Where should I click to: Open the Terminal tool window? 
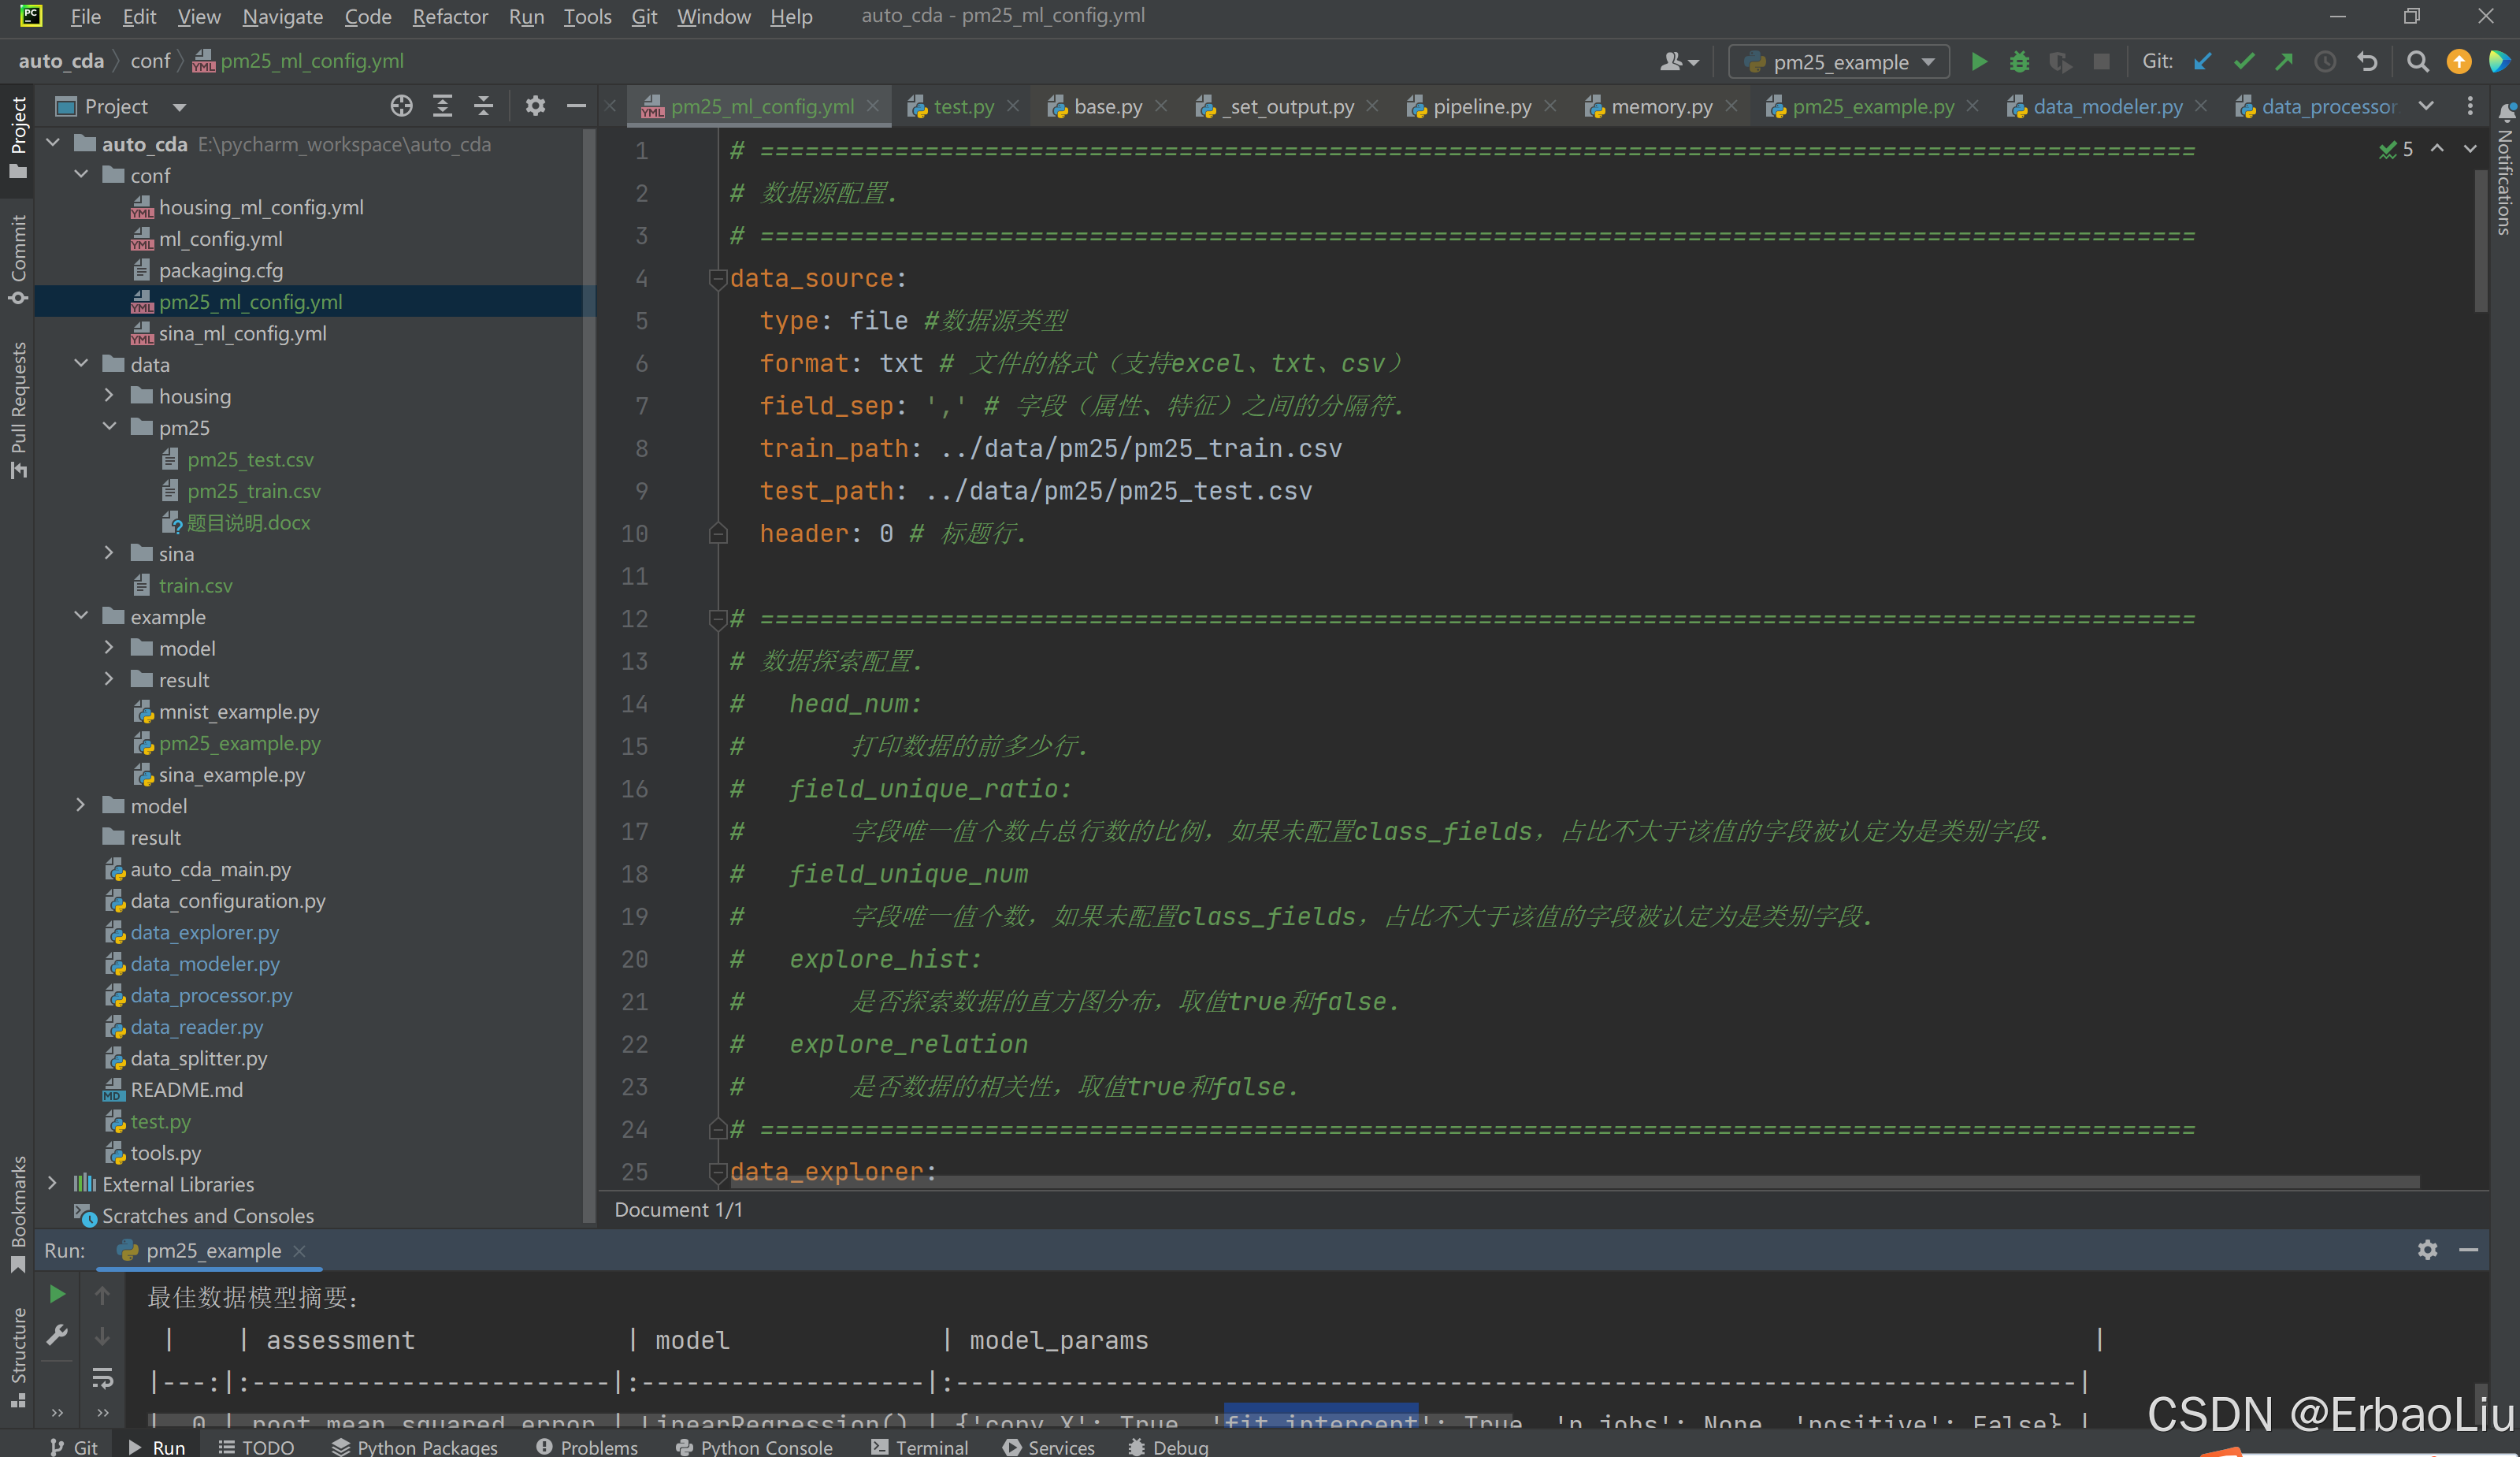[x=919, y=1446]
